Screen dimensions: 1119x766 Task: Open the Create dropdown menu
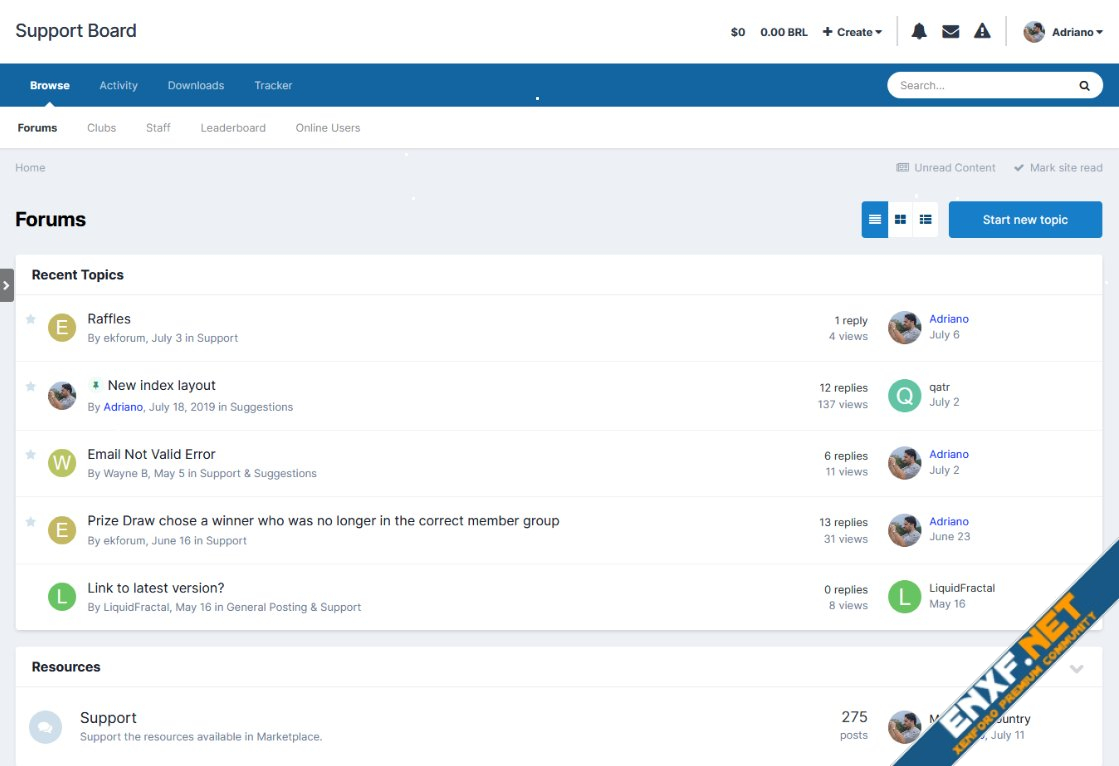tap(852, 32)
